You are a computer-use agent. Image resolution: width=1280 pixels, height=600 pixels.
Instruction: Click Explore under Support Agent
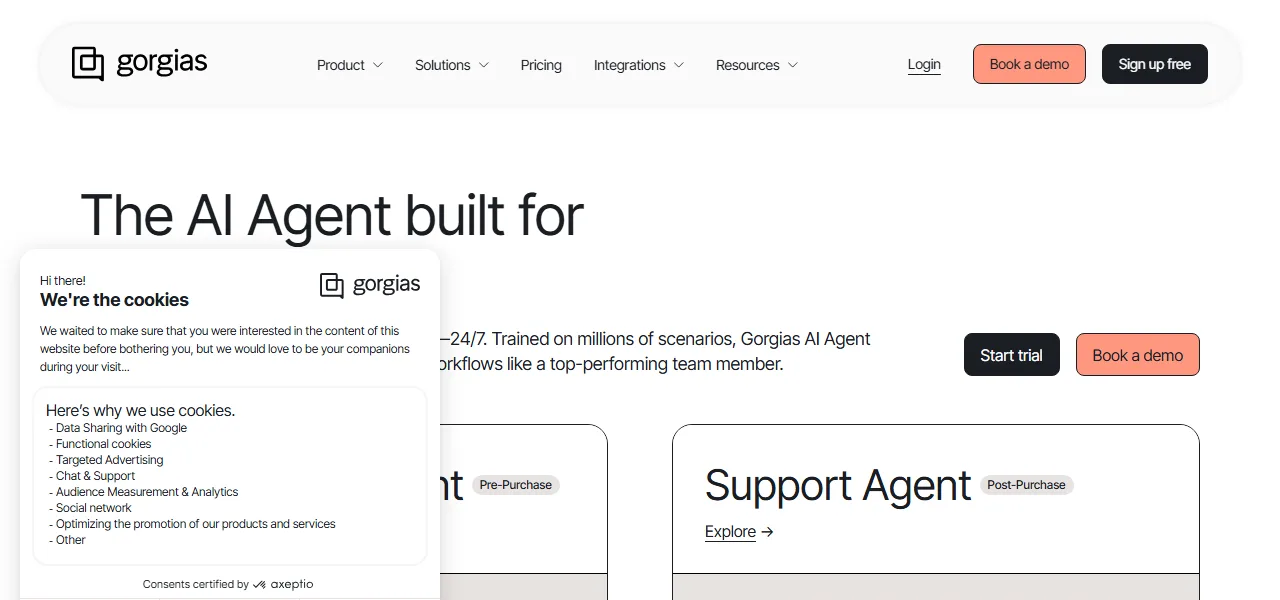pyautogui.click(x=739, y=532)
